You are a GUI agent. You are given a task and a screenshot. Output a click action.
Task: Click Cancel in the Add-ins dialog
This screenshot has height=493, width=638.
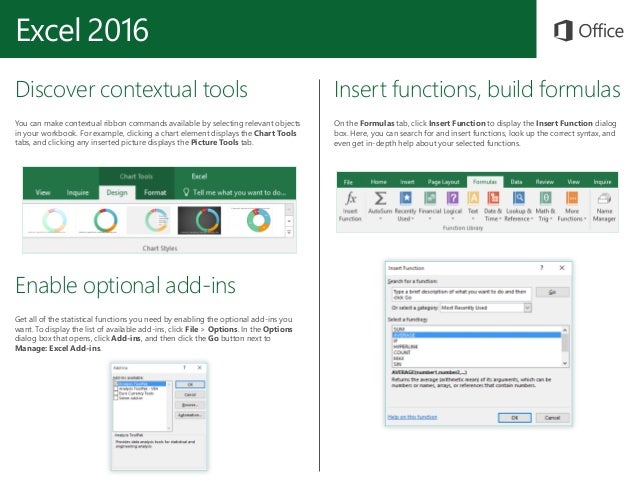pos(190,395)
